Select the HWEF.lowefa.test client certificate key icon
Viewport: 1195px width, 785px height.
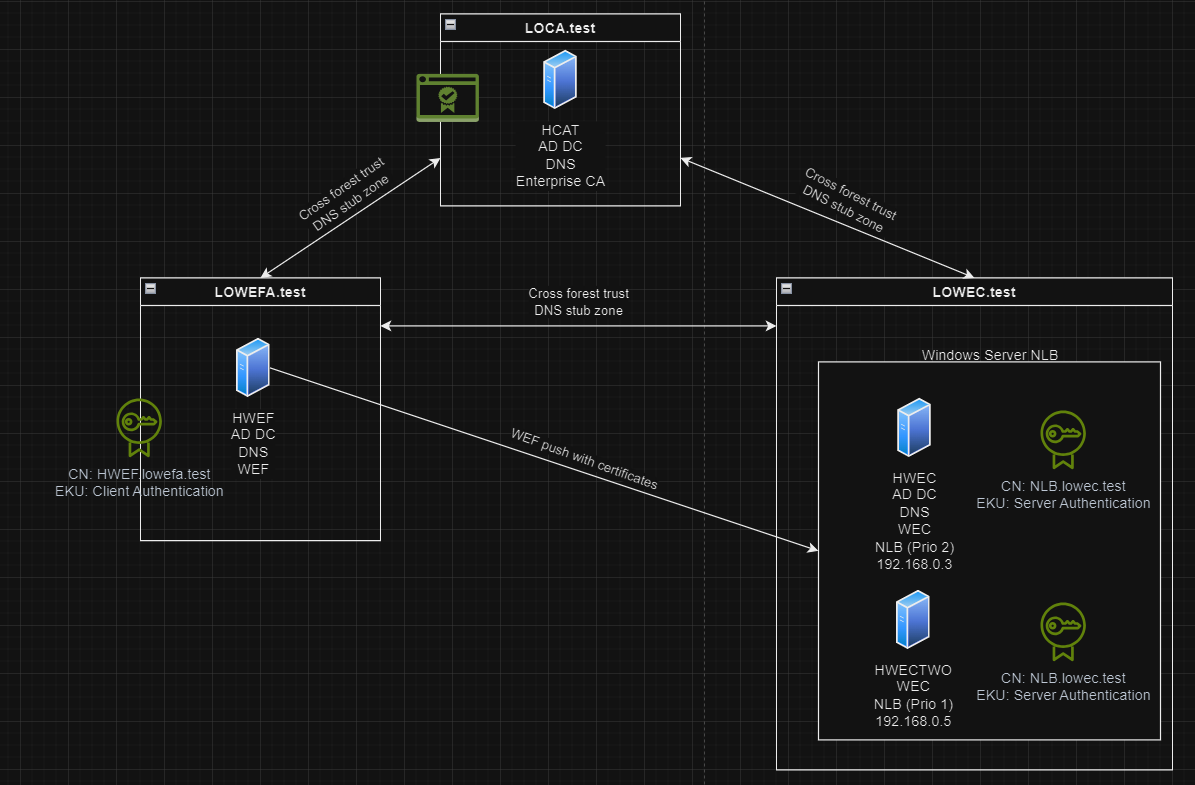click(139, 427)
